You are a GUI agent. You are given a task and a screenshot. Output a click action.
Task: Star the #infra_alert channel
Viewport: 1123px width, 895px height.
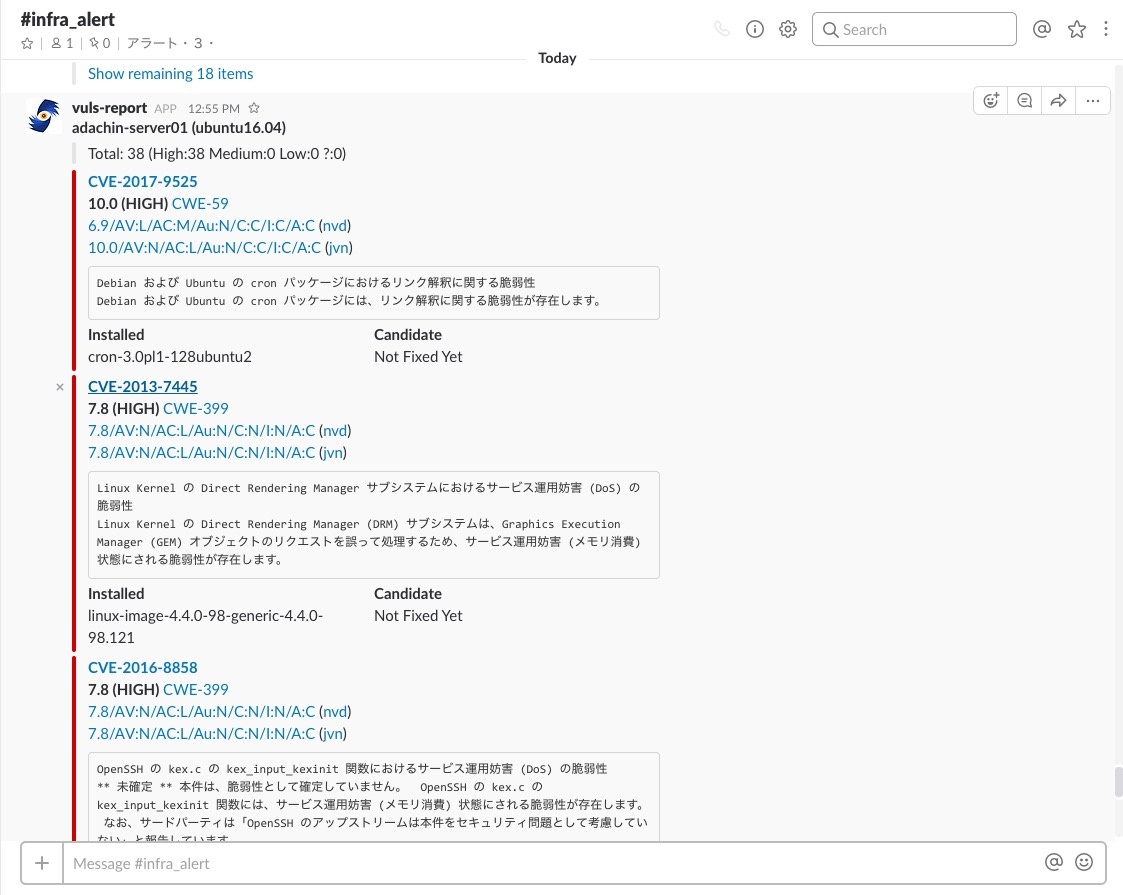(28, 44)
